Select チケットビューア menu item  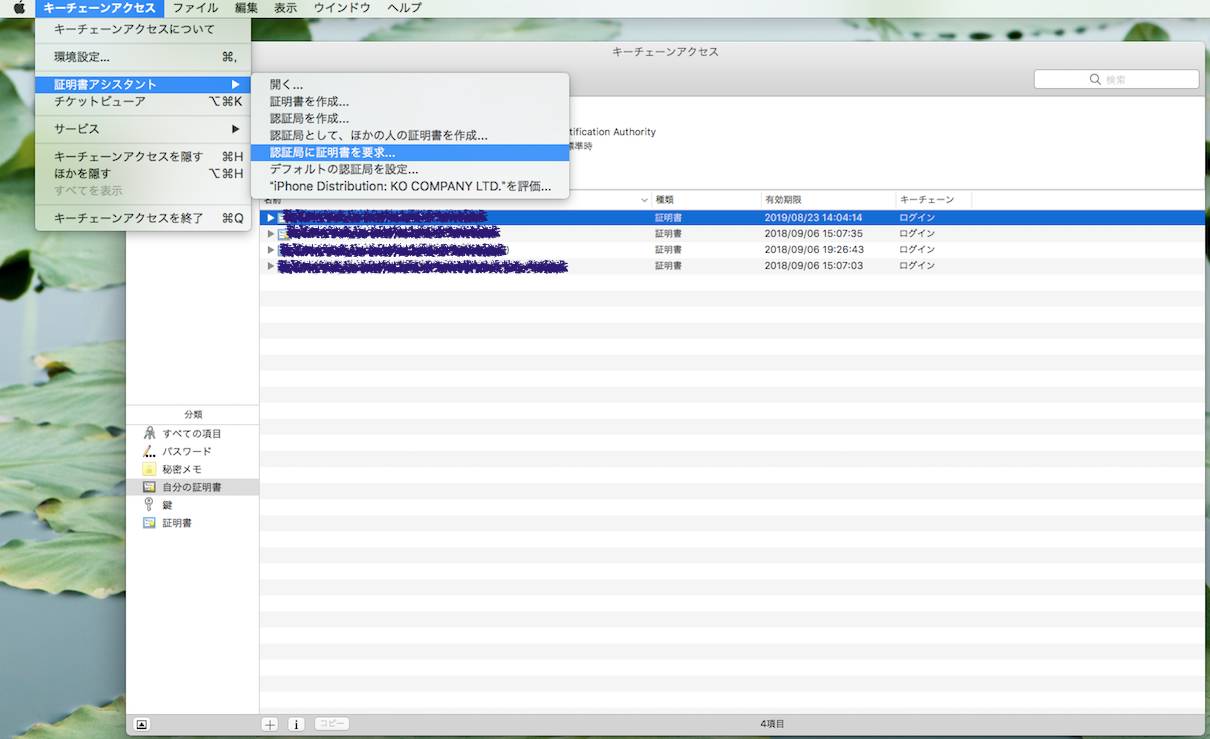pos(143,101)
